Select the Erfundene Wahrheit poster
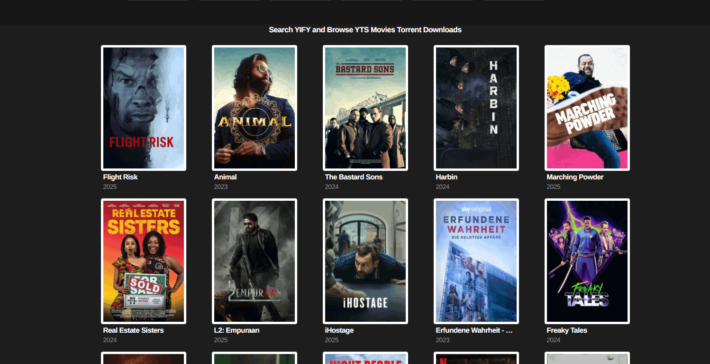 (476, 261)
